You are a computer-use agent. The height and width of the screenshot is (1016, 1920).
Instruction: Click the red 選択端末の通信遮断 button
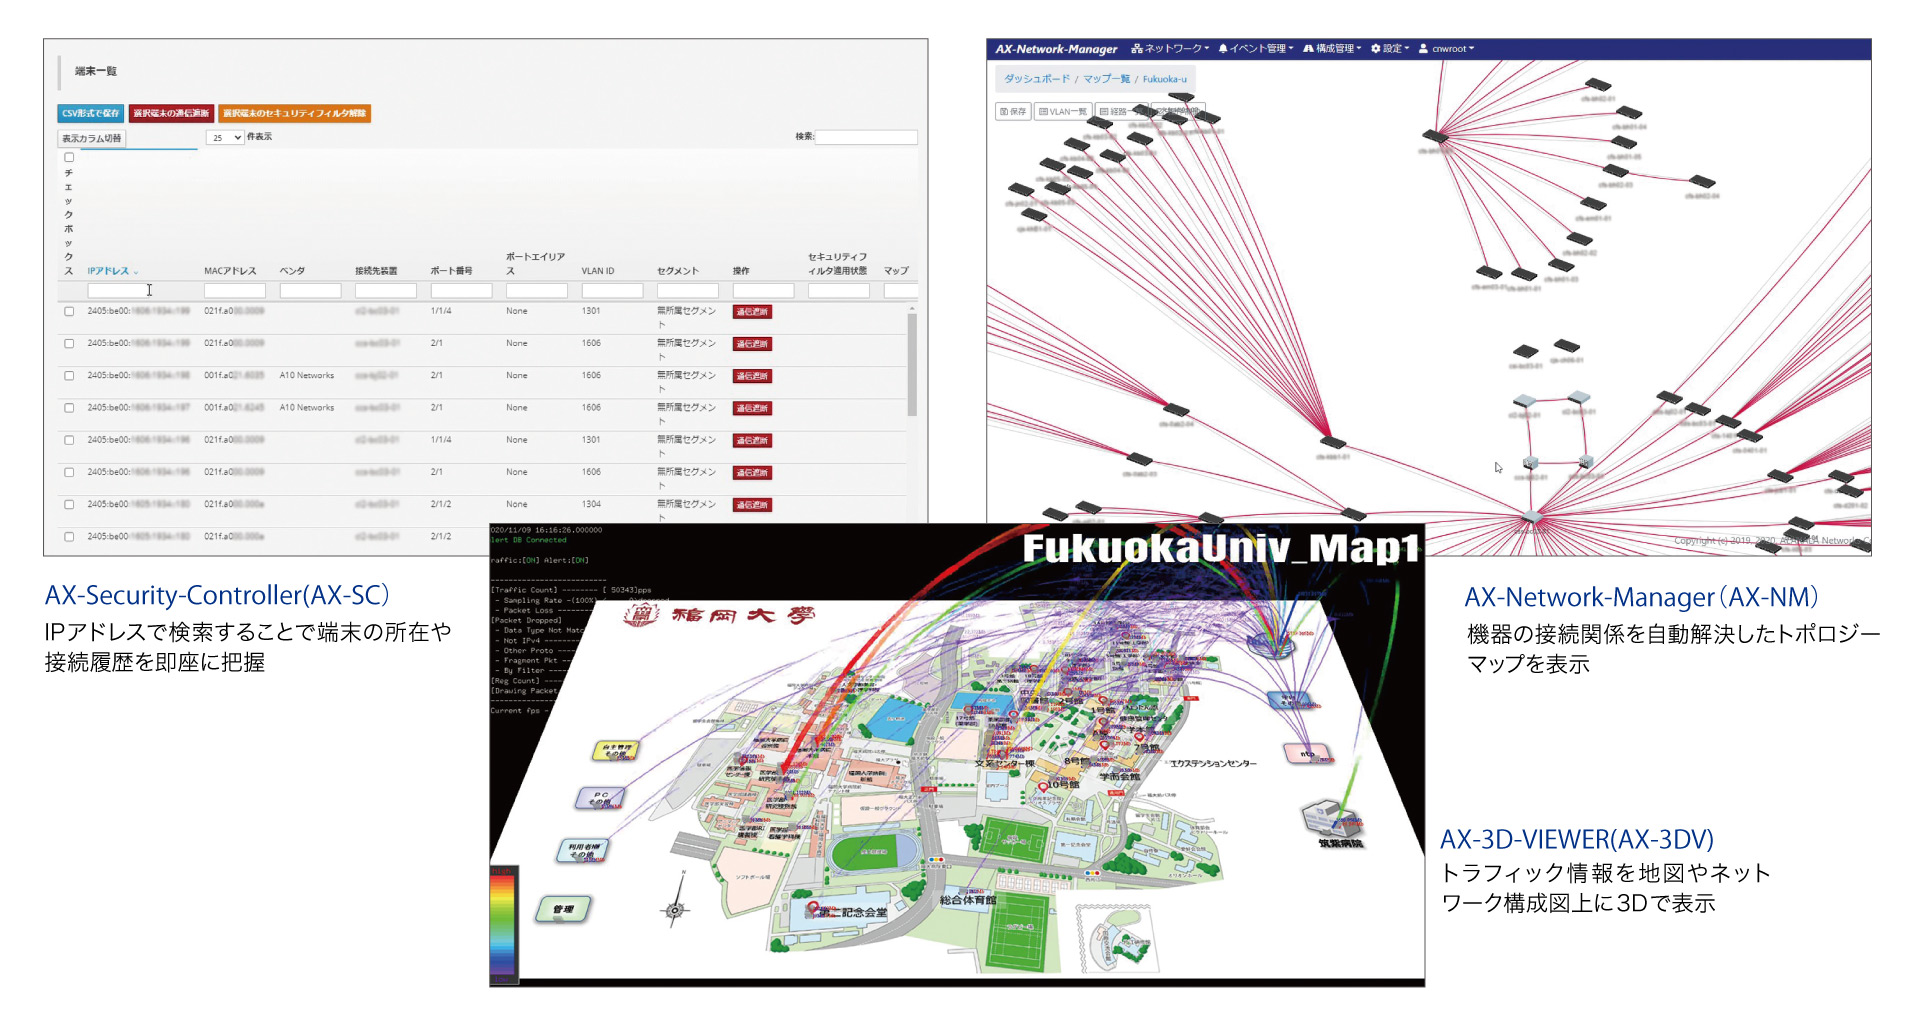pos(171,113)
